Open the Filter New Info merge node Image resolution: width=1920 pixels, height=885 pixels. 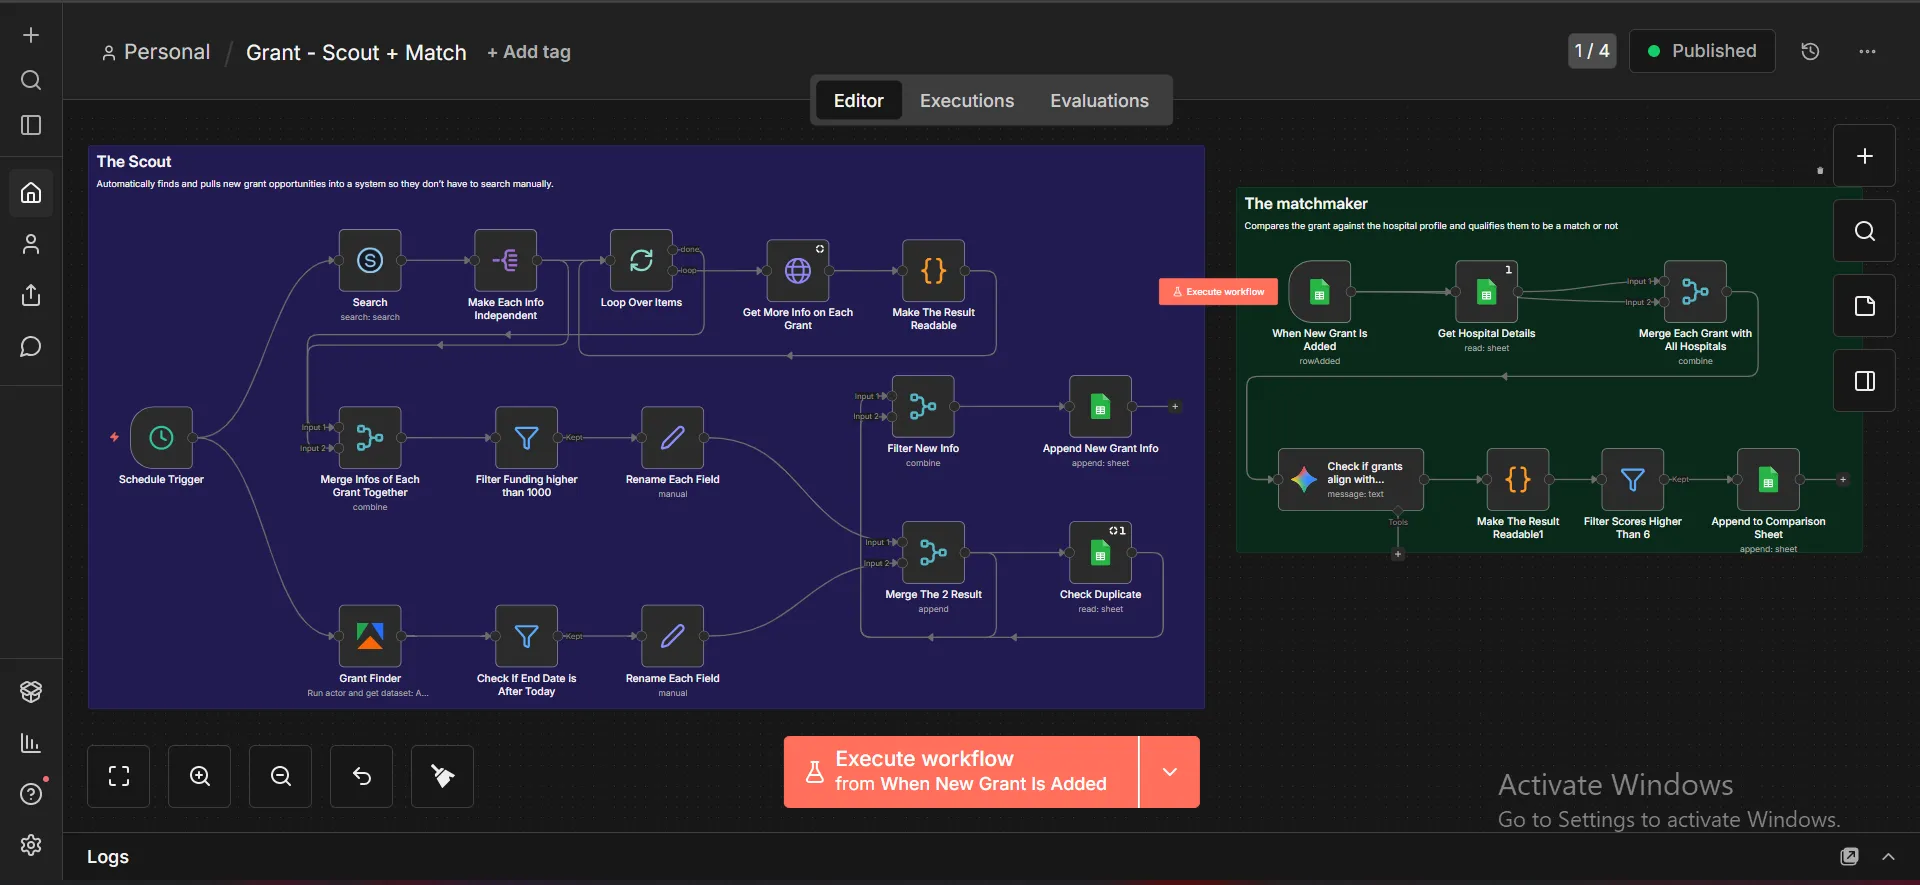coord(923,407)
